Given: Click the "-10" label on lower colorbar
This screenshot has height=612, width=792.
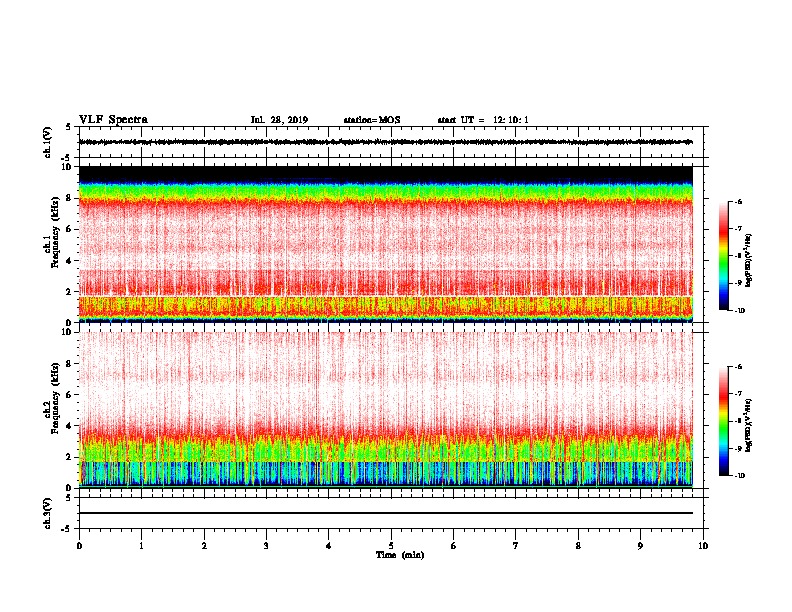Looking at the screenshot, I should pos(740,476).
